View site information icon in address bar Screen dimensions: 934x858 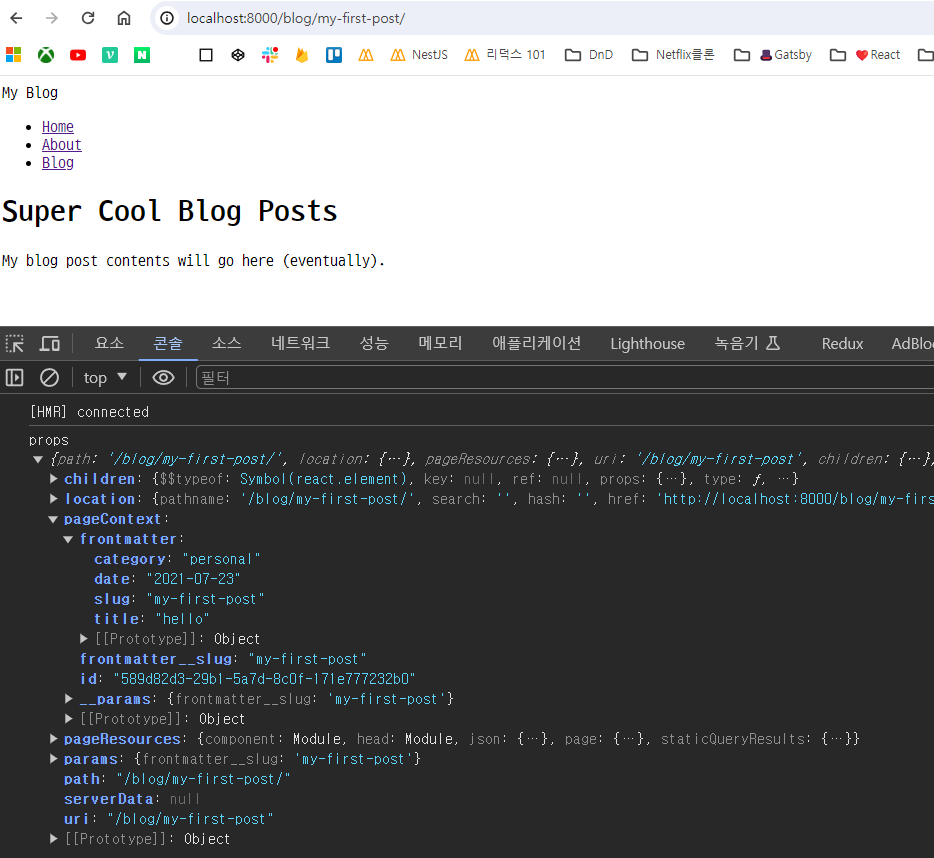coord(167,18)
